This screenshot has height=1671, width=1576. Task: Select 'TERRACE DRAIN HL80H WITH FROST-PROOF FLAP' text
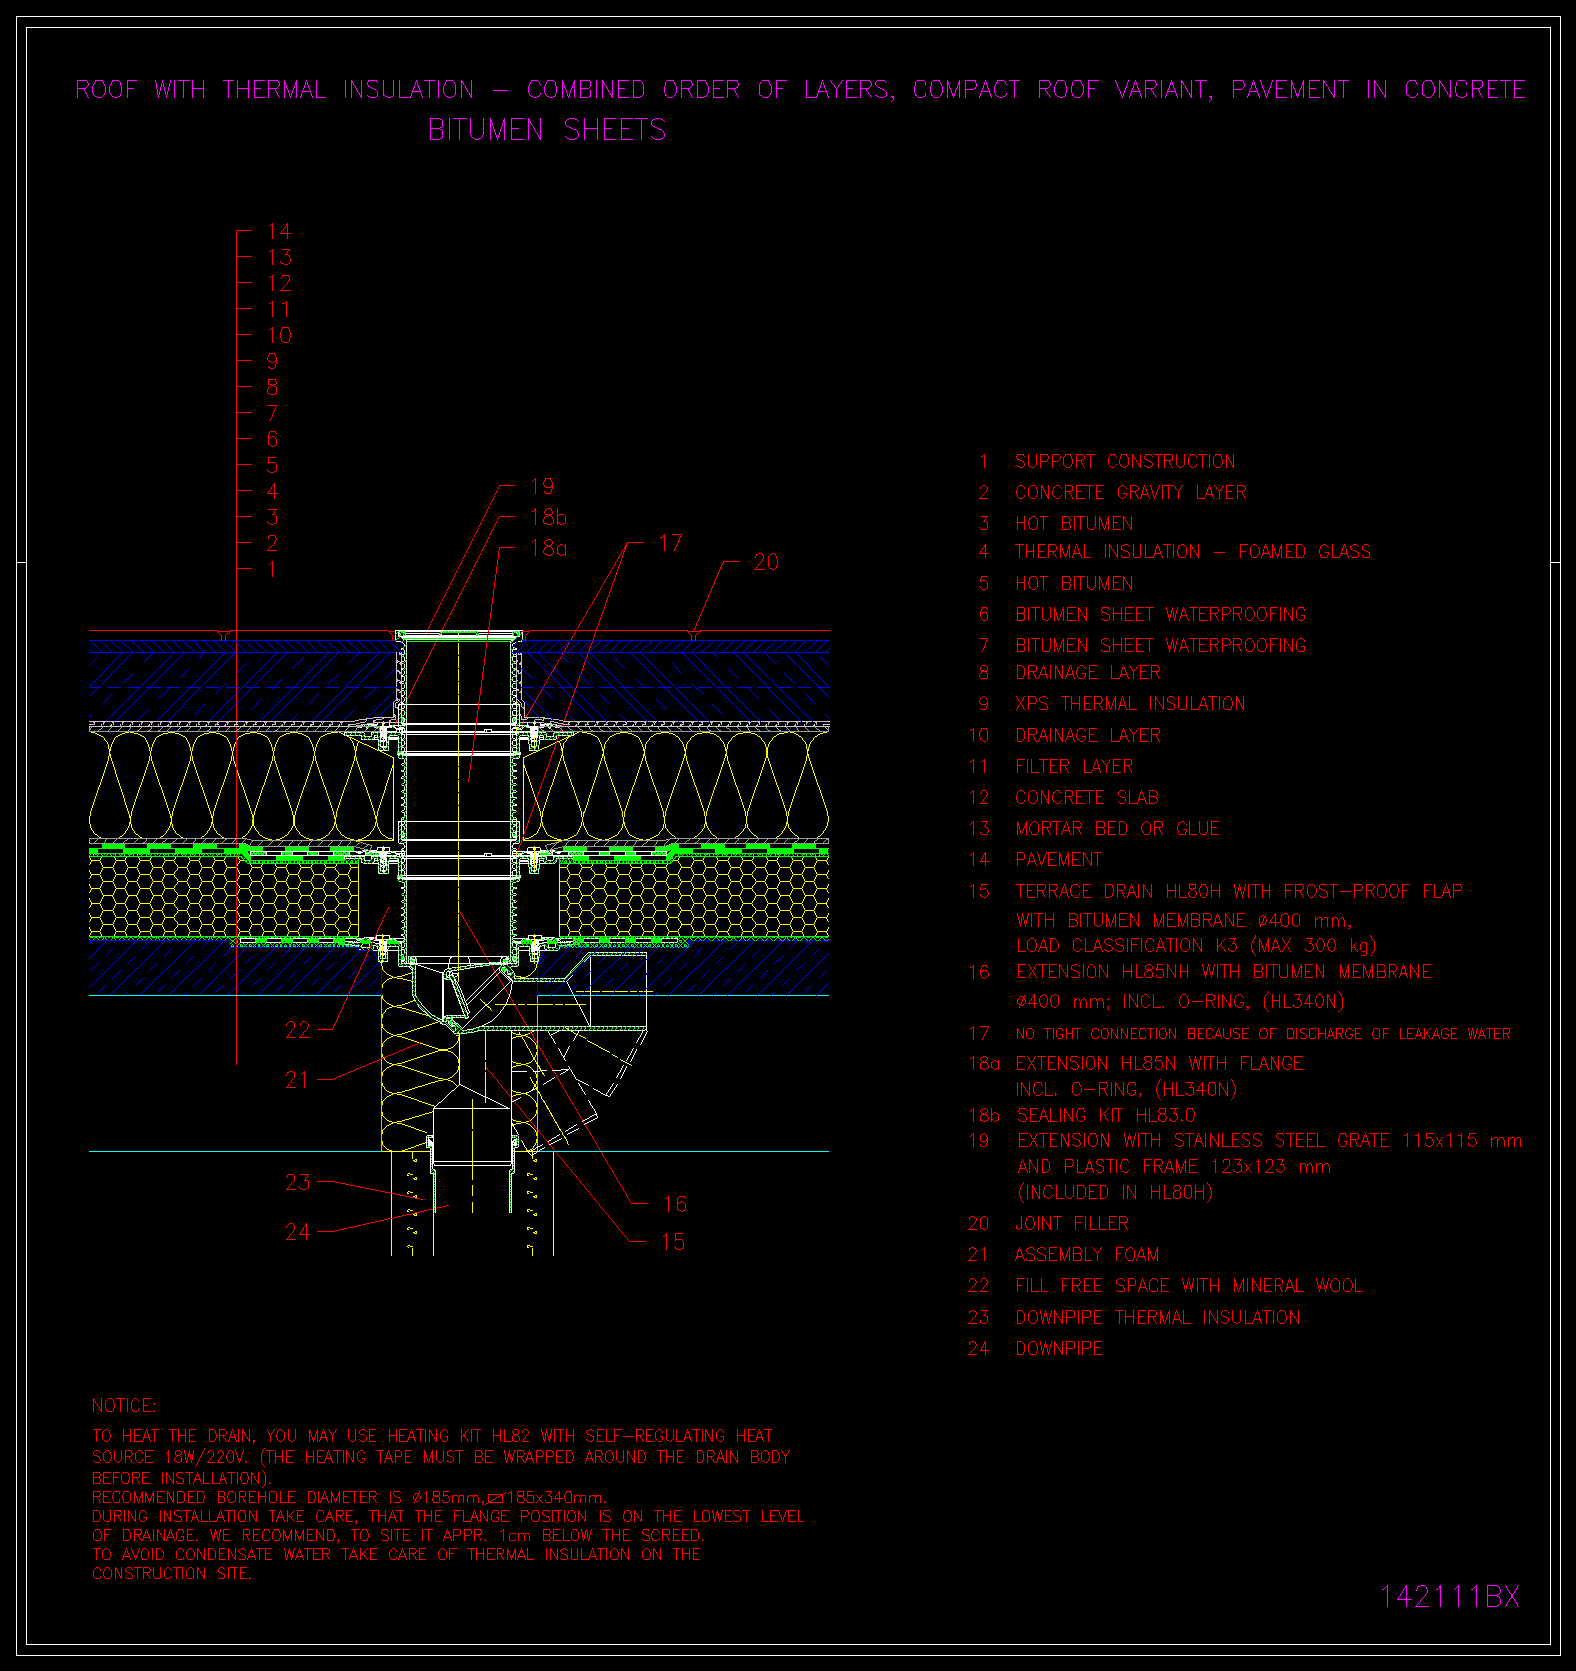1239,891
